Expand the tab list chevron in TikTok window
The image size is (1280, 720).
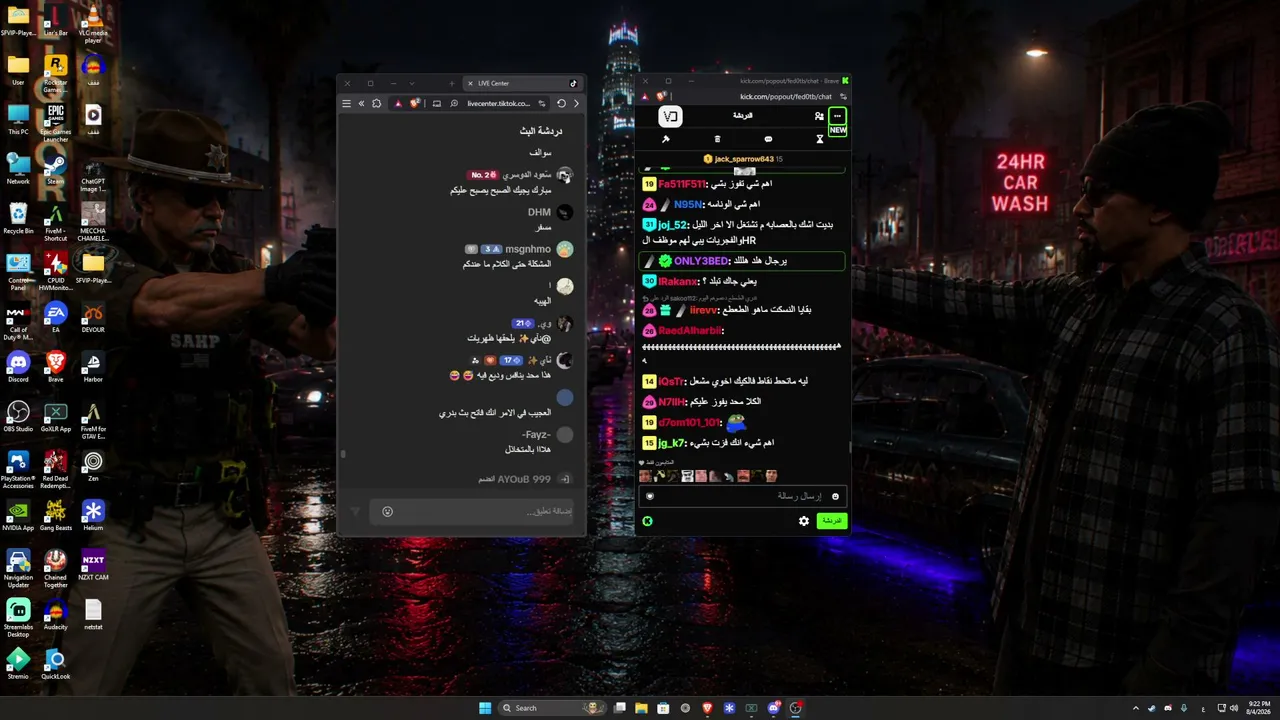click(412, 83)
